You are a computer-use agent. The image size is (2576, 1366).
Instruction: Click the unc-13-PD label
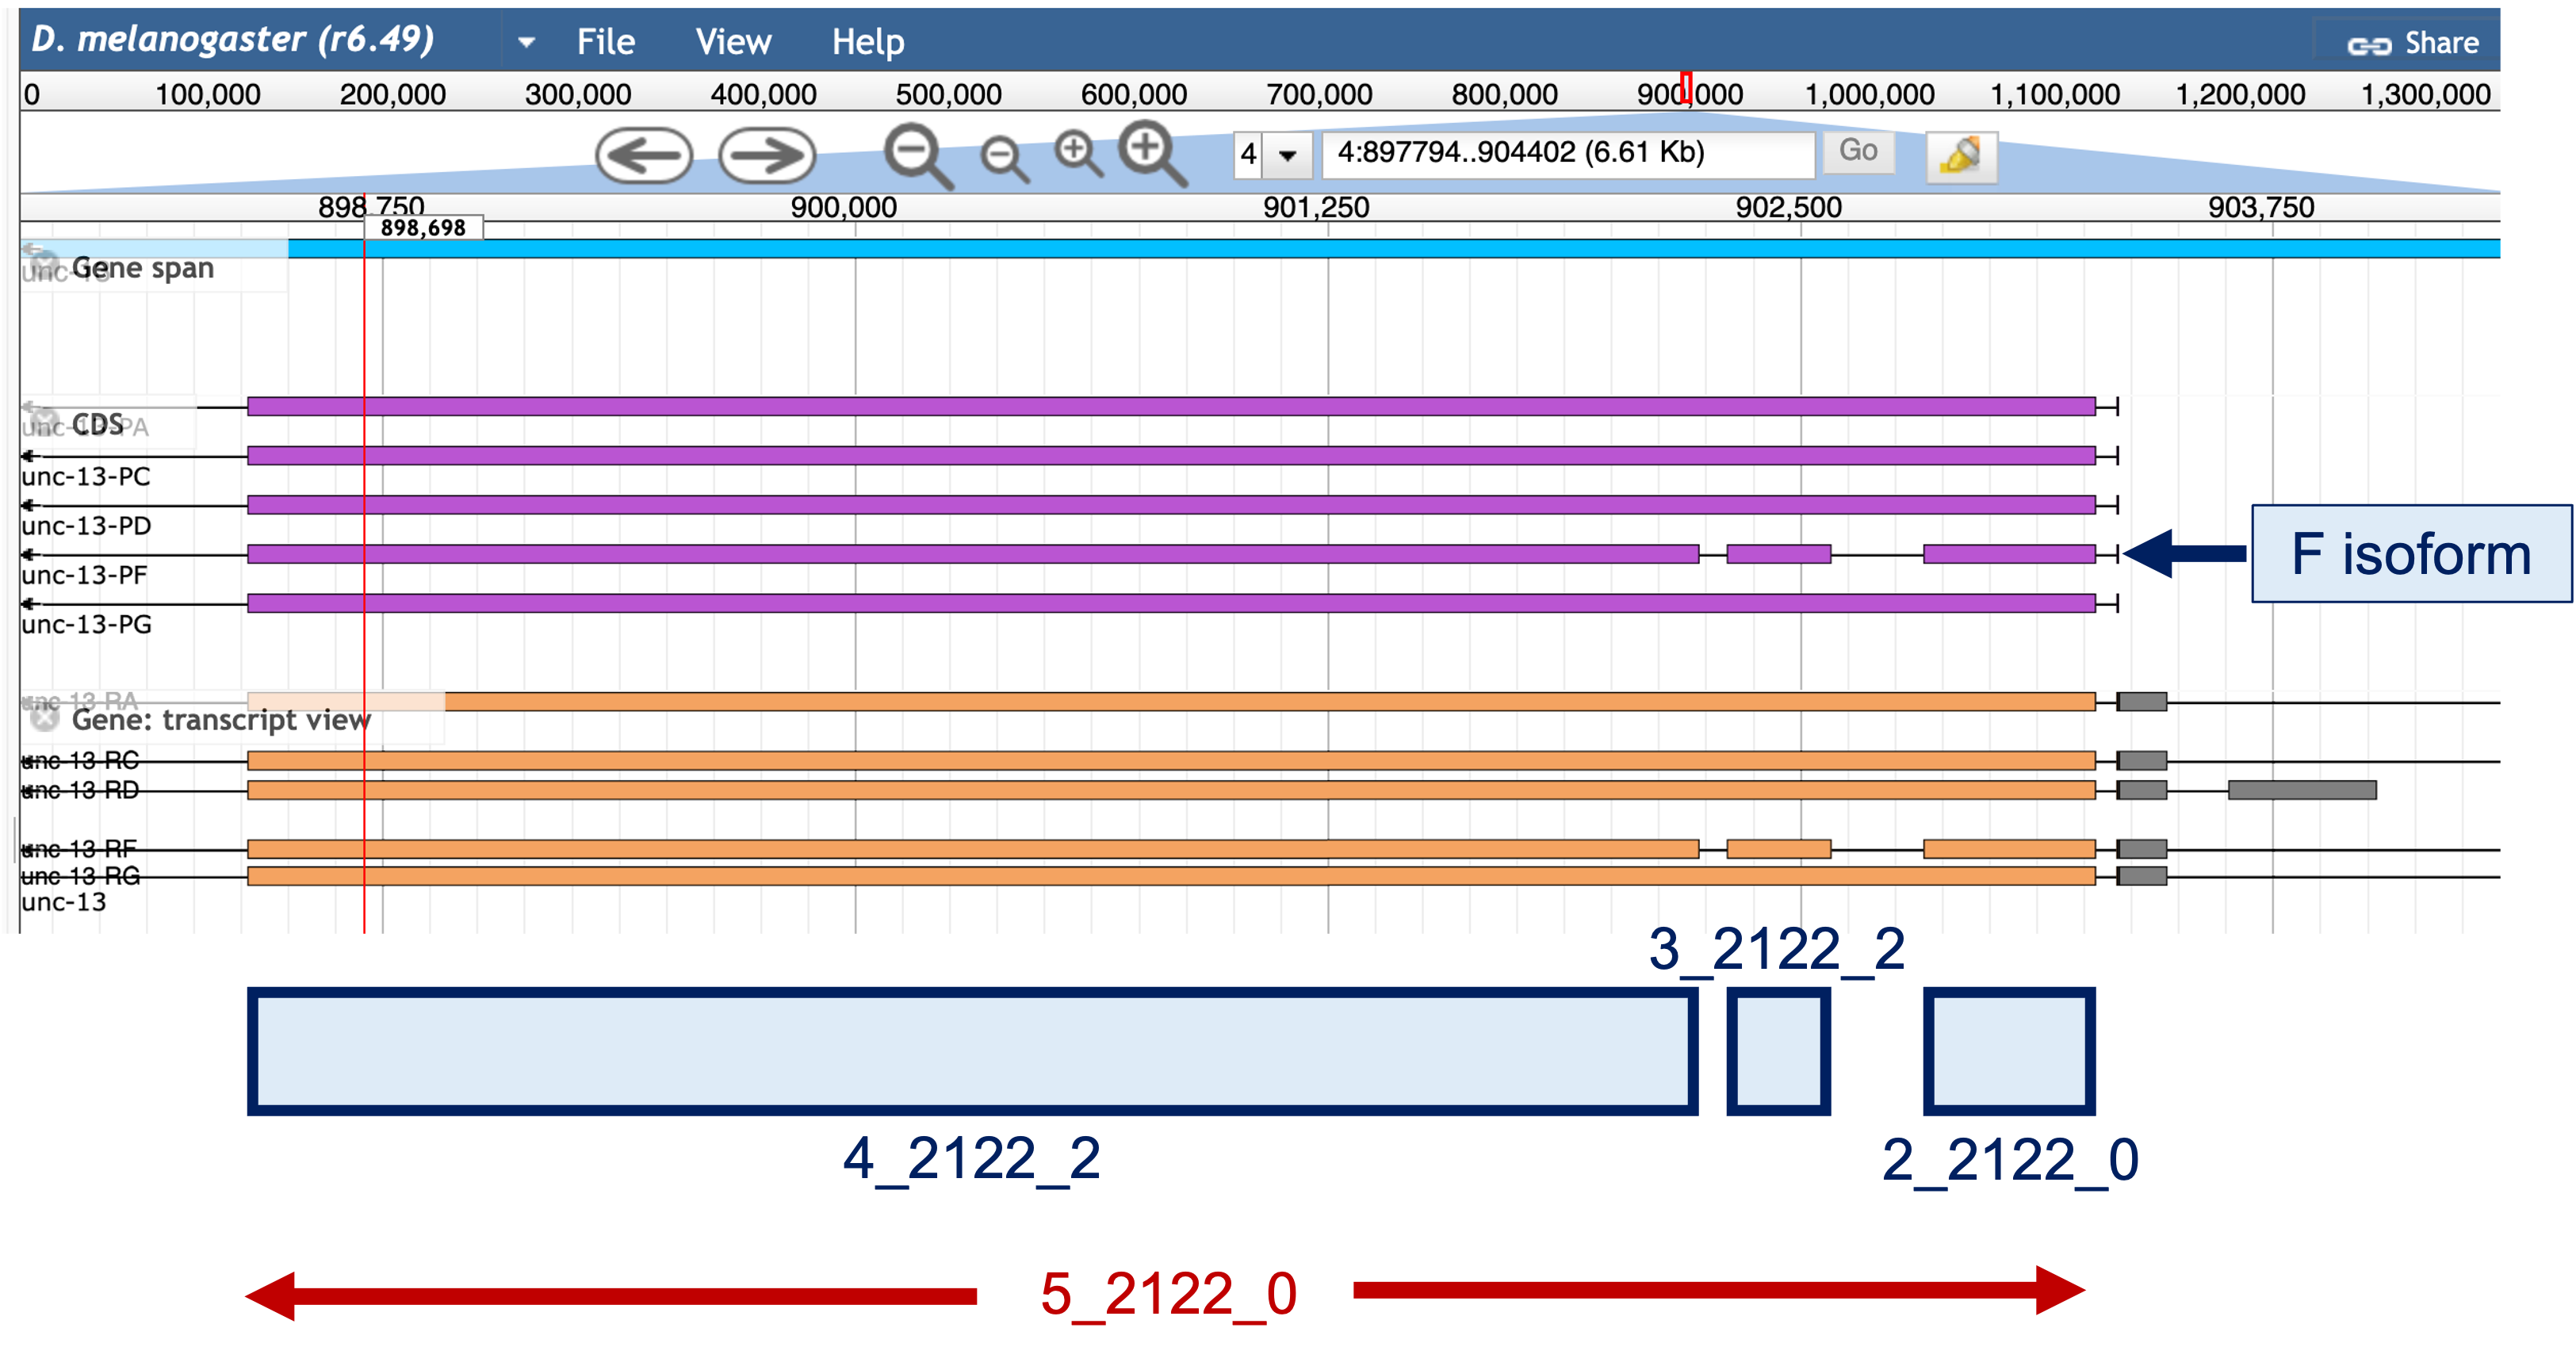click(x=86, y=526)
